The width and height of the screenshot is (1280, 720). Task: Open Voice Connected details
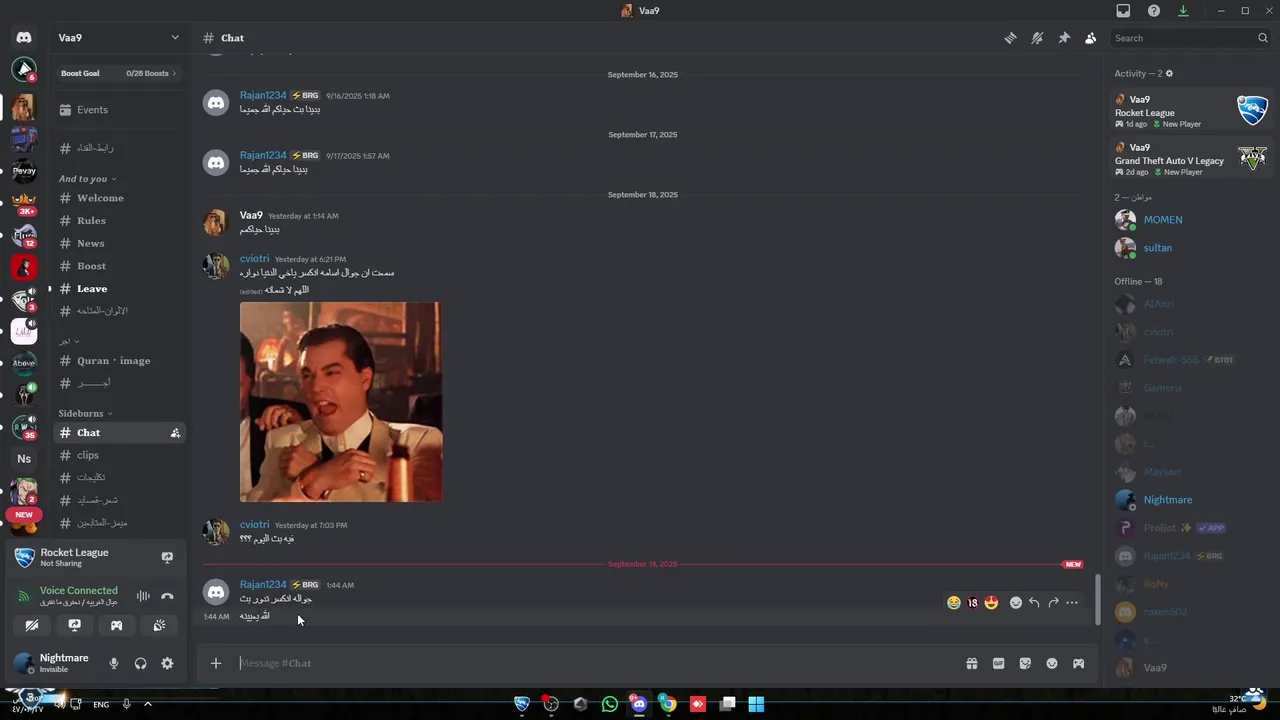[x=79, y=591]
